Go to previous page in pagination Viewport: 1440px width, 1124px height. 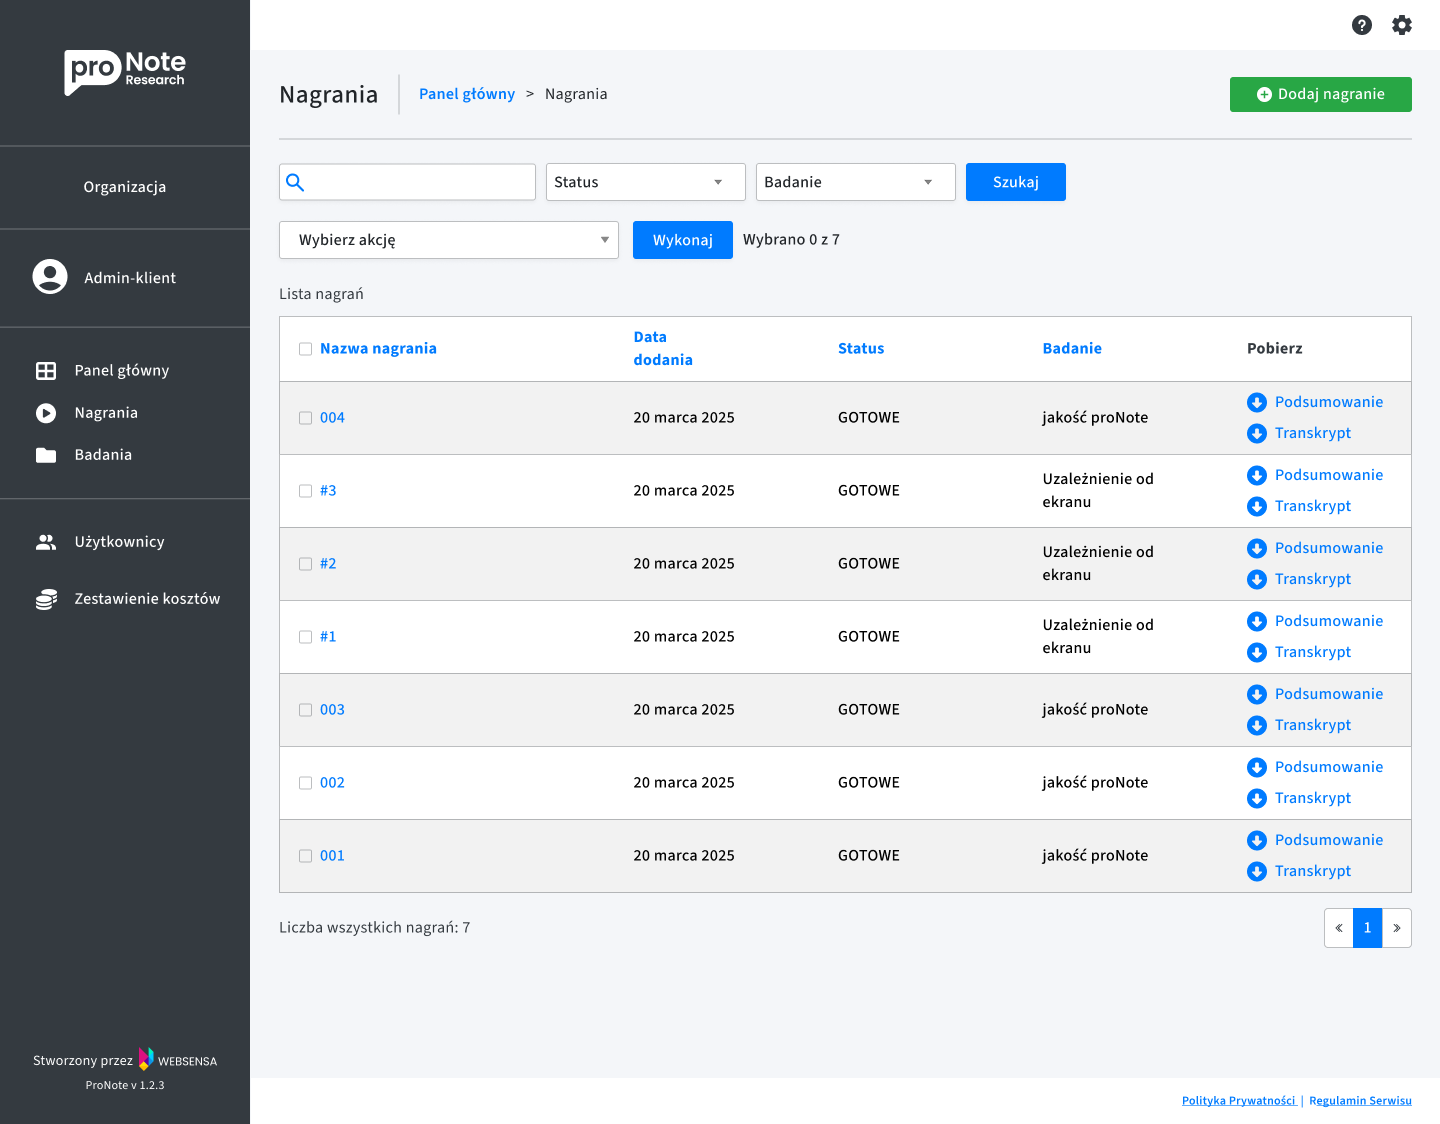[x=1339, y=928]
